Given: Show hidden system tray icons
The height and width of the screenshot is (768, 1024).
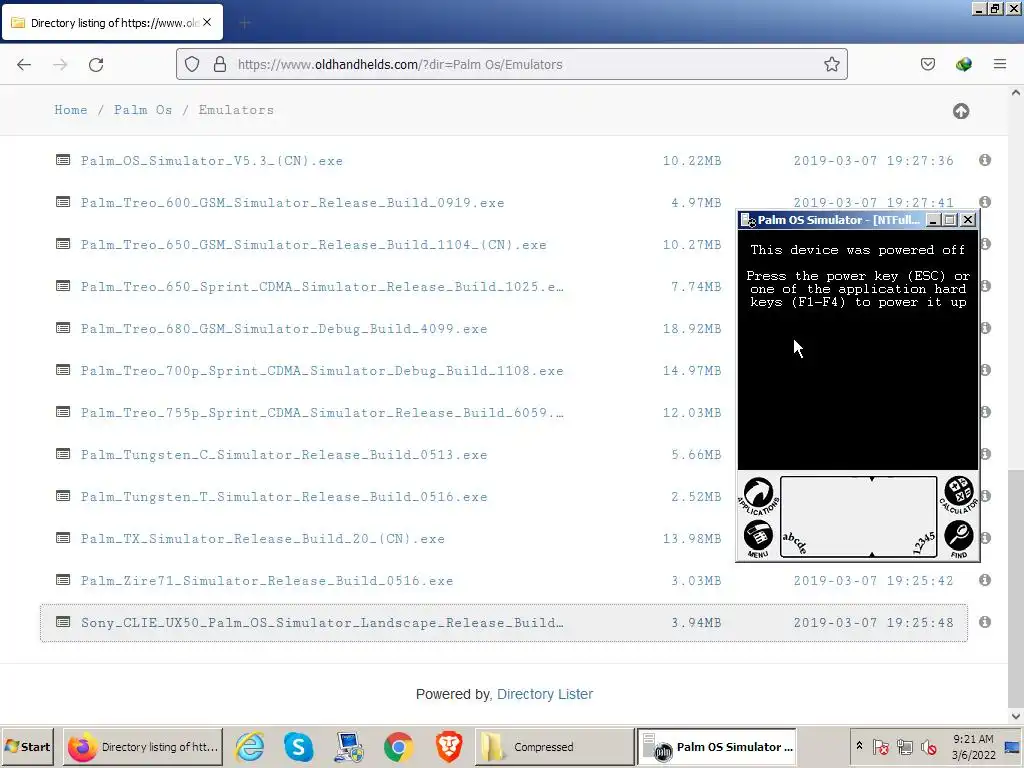Looking at the screenshot, I should click(x=859, y=746).
